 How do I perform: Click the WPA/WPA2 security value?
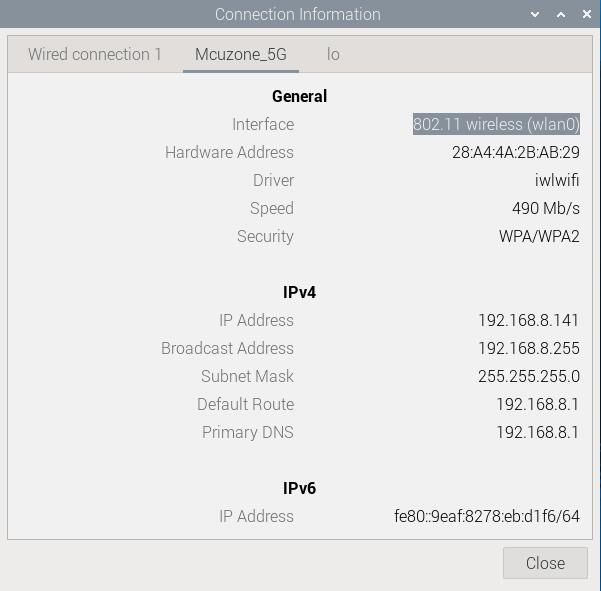[539, 236]
